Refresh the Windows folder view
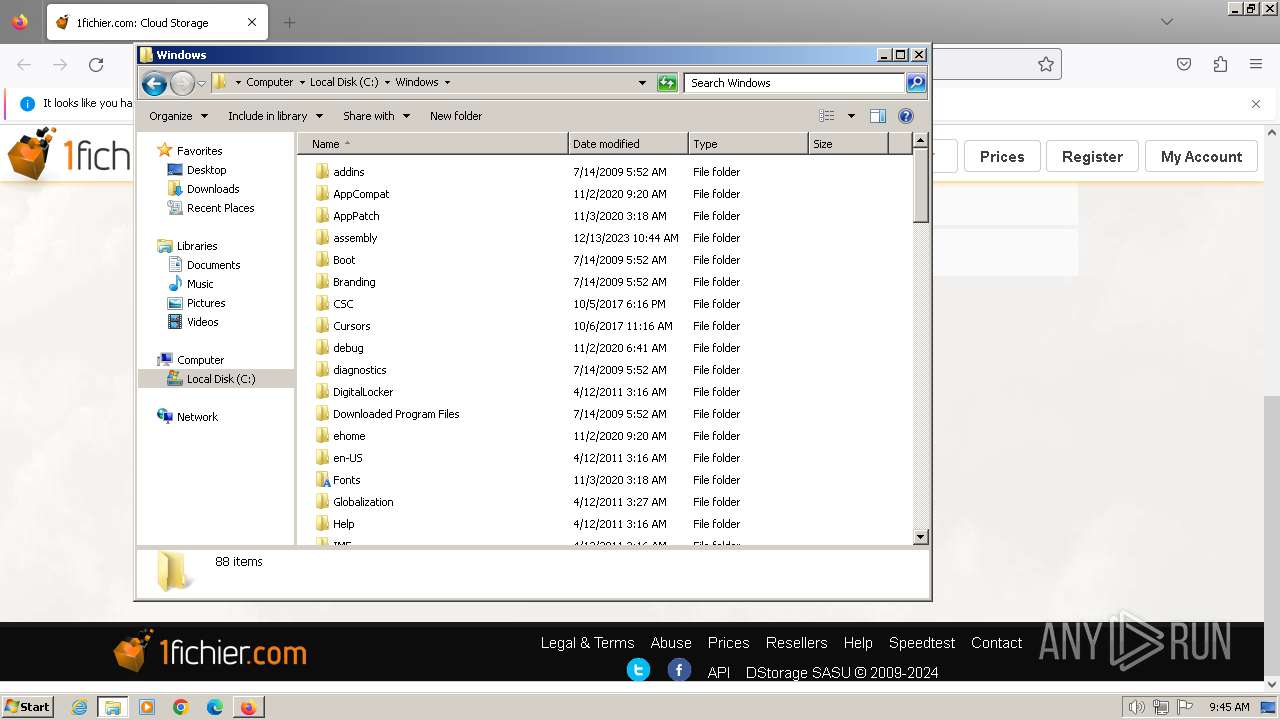Image resolution: width=1280 pixels, height=720 pixels. click(667, 83)
